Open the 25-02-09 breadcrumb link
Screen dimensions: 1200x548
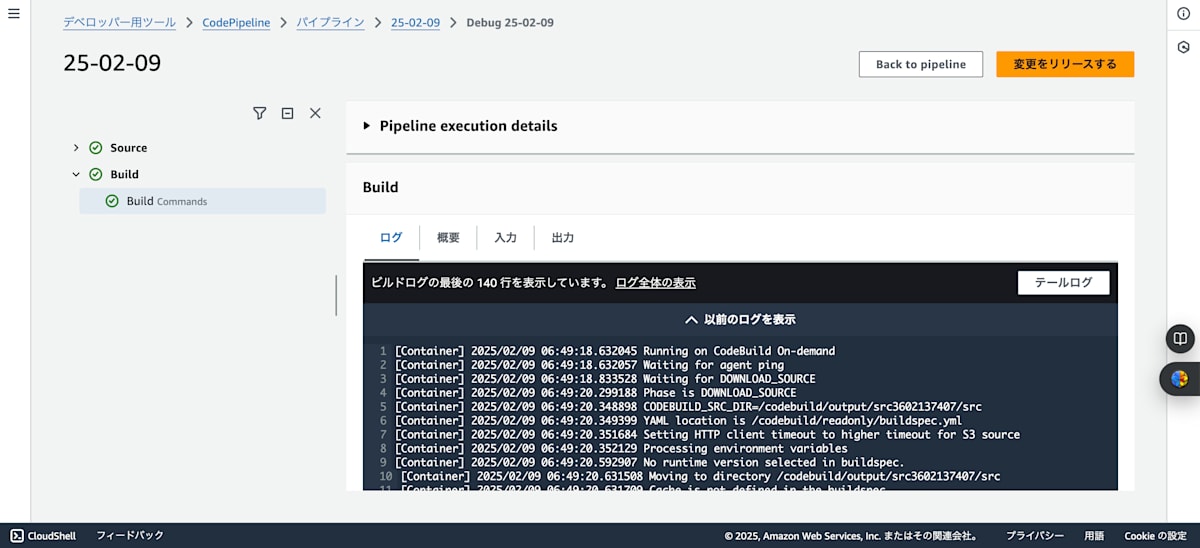pos(415,22)
